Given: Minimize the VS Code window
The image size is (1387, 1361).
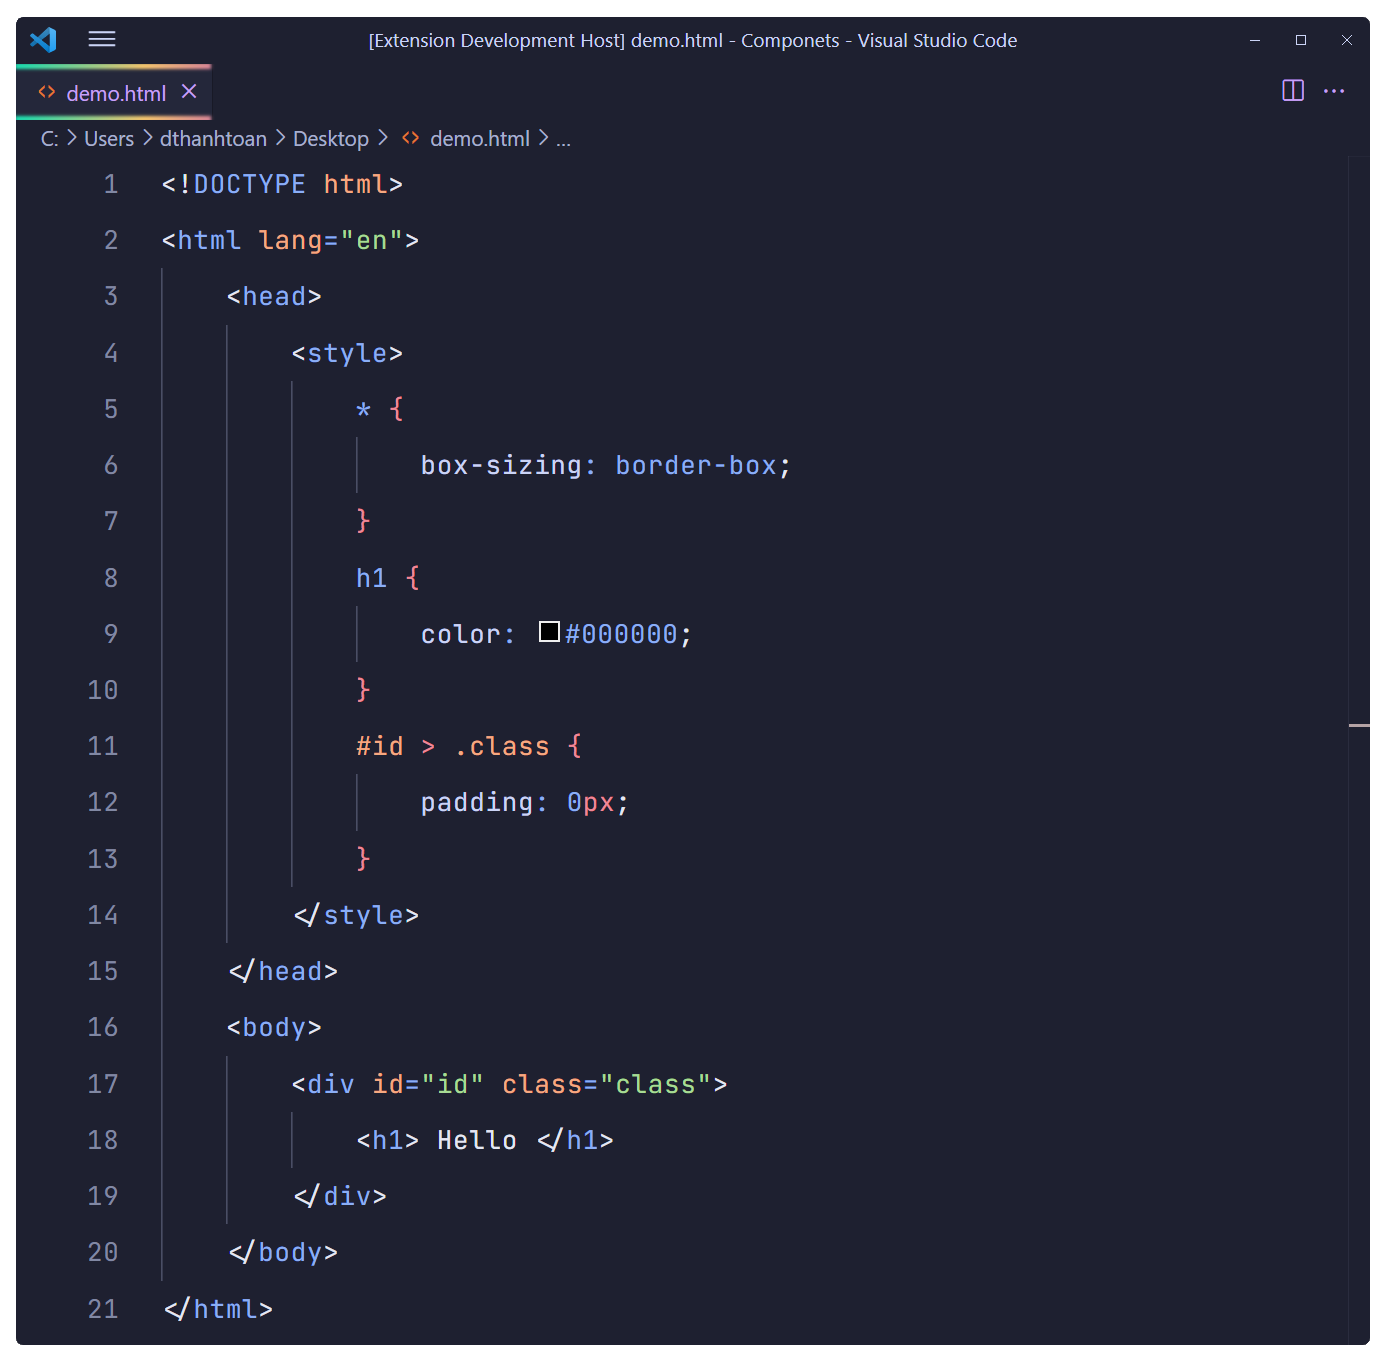Looking at the screenshot, I should click(1255, 40).
